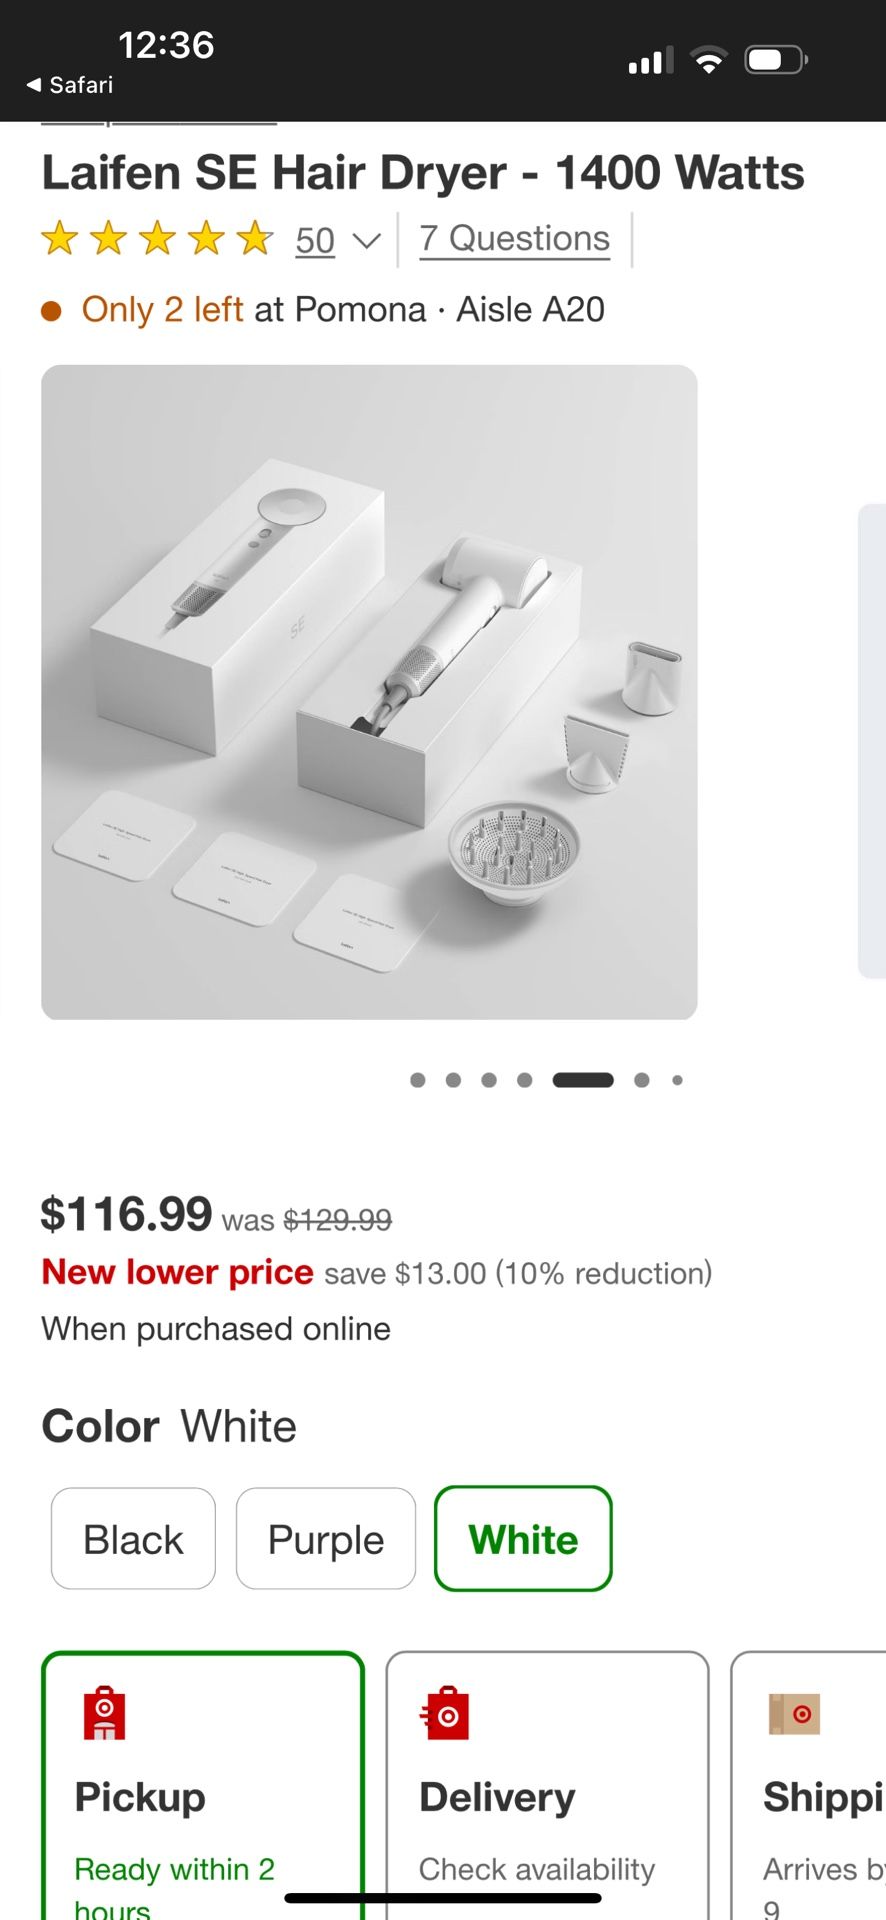Screen dimensions: 886x1920
Task: Tap the Pickup store bag icon
Action: point(104,1713)
